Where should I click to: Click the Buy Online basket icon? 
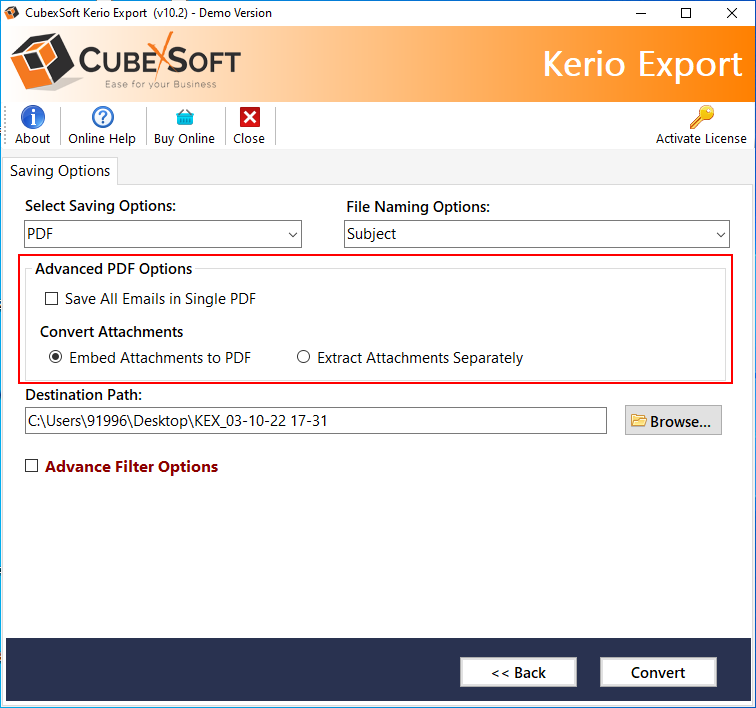point(185,117)
